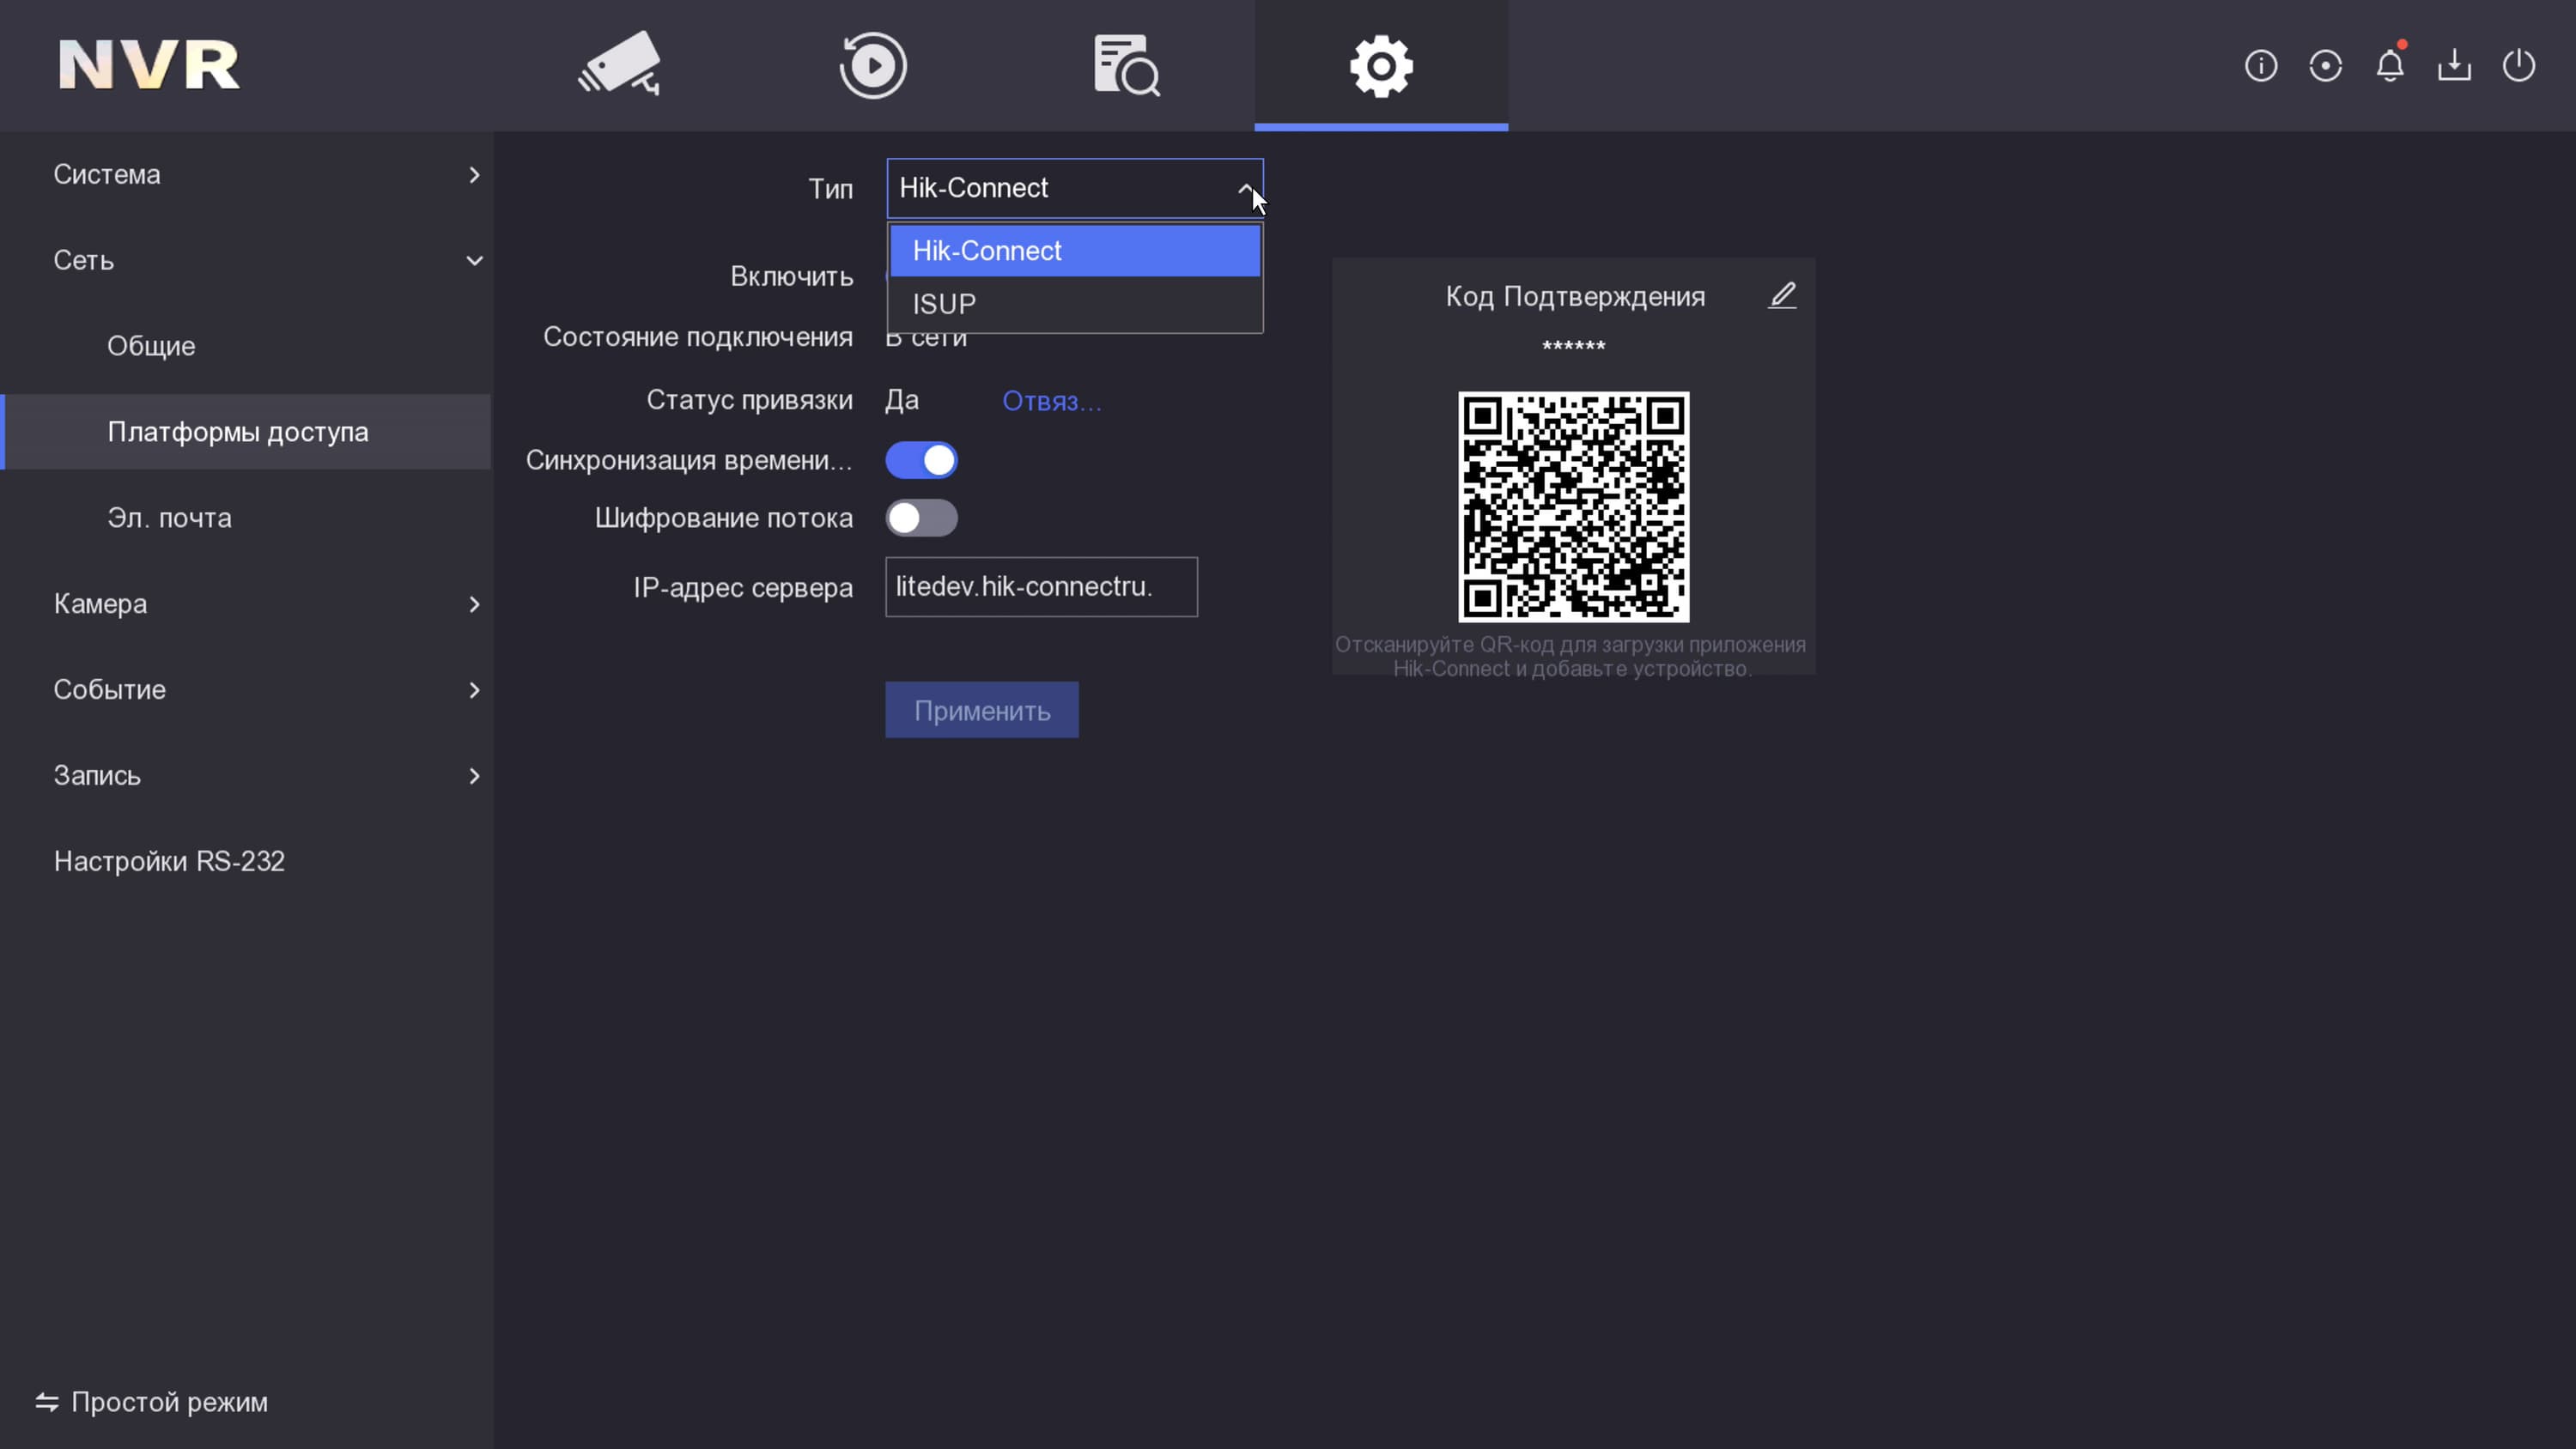Click the alarm bell notification icon
Screen dimensions: 2576x1449
(x=2389, y=66)
